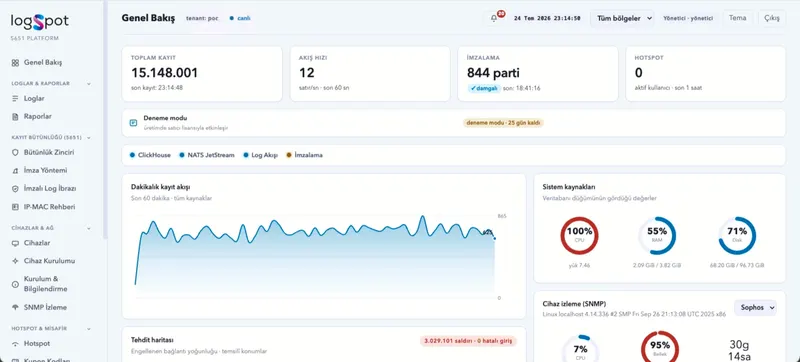The width and height of the screenshot is (800, 362).
Task: Open the notification bell icon
Action: point(493,18)
